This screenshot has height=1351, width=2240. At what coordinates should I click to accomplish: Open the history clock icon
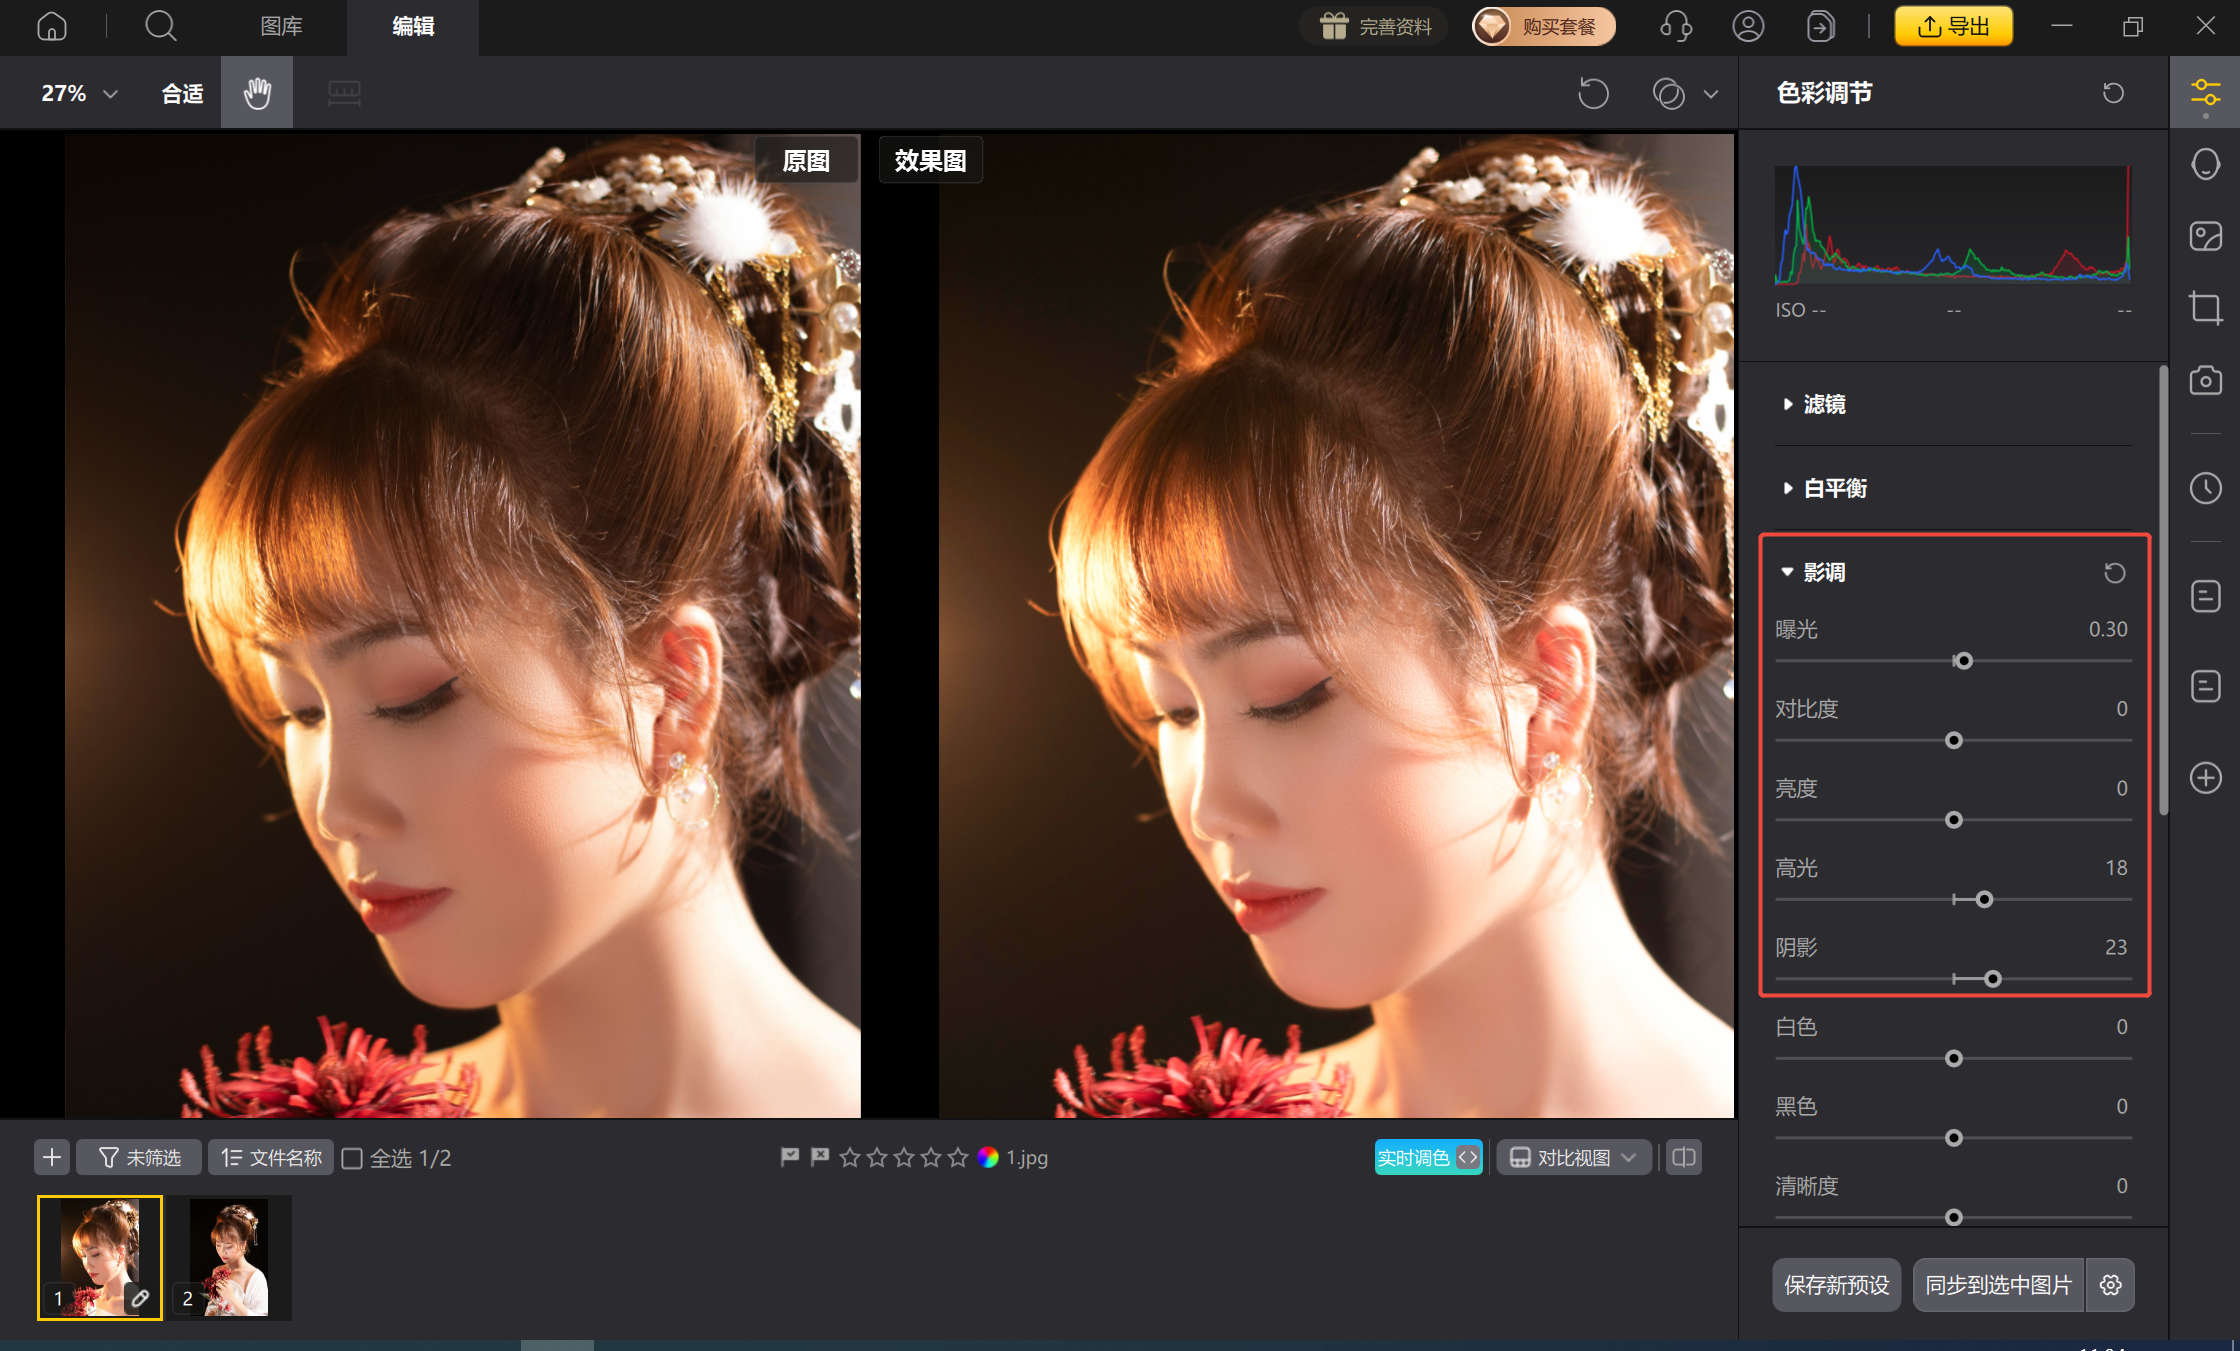[2205, 488]
